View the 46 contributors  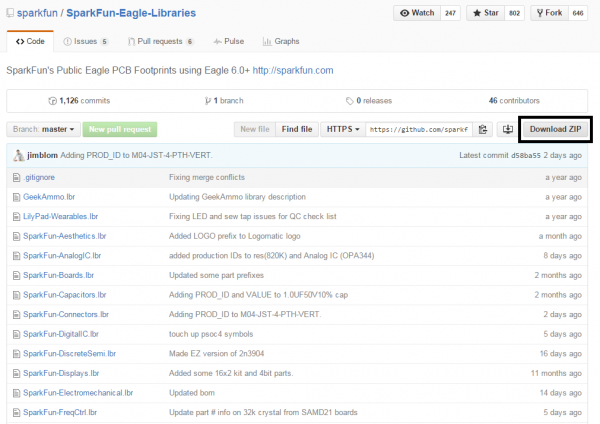click(x=514, y=101)
